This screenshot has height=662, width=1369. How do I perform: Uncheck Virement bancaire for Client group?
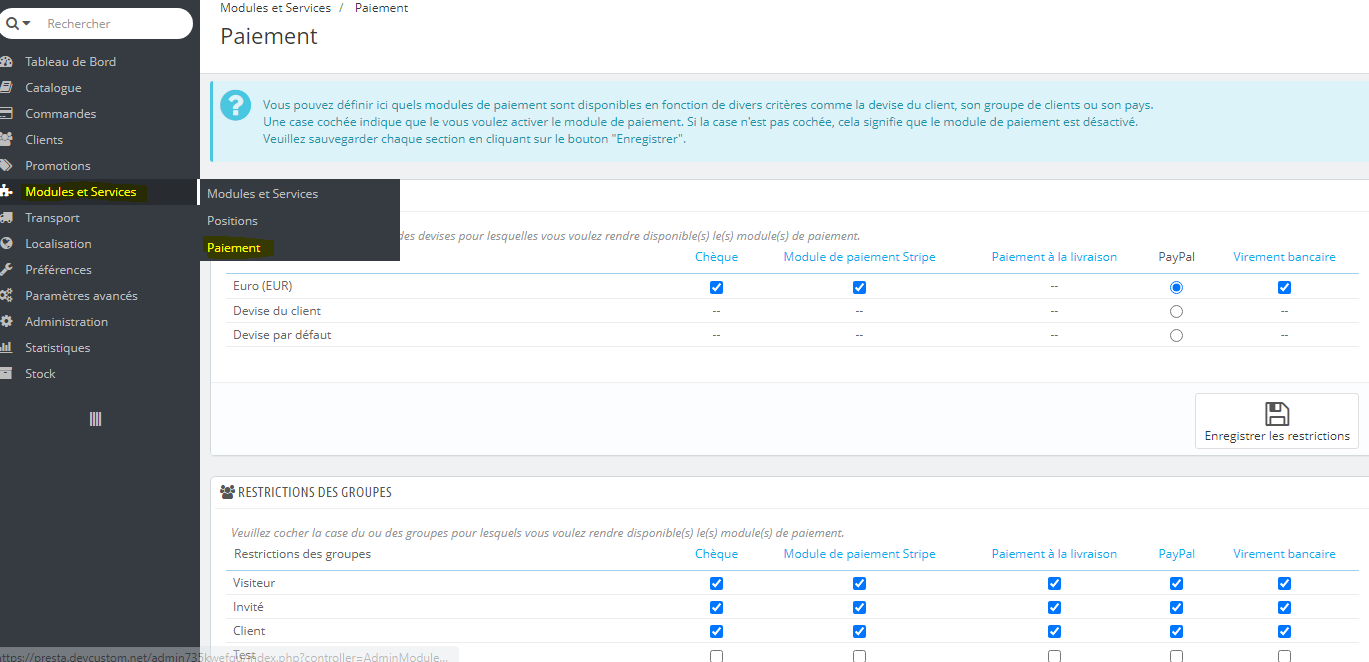point(1284,631)
